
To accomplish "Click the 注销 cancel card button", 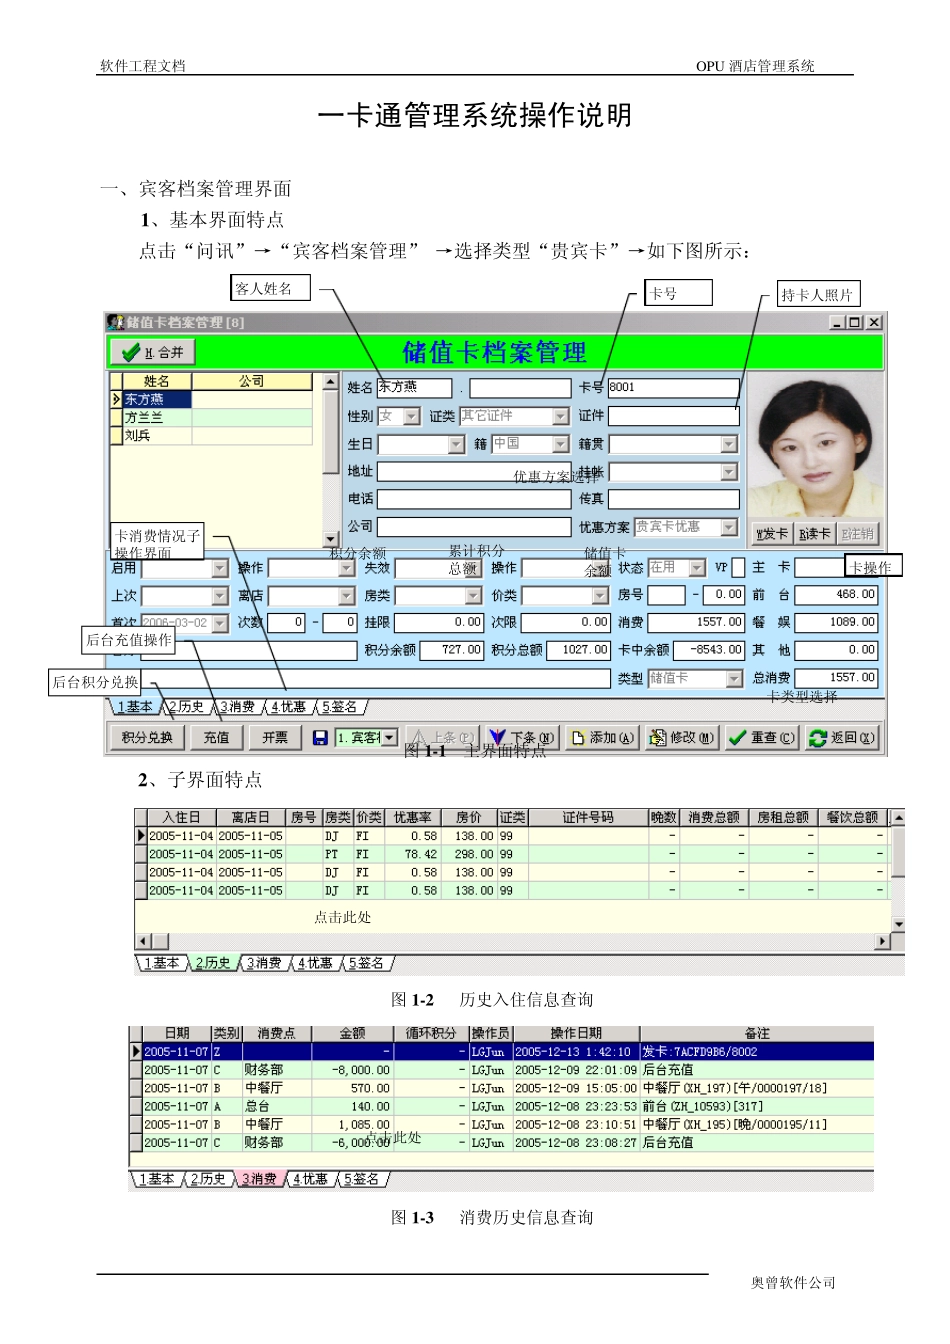I will point(858,534).
